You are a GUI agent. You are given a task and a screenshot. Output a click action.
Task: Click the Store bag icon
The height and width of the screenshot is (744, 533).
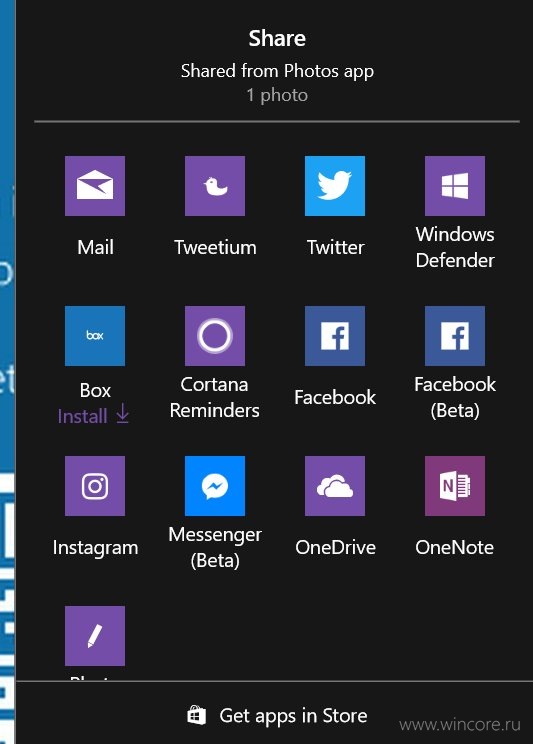[x=196, y=716]
